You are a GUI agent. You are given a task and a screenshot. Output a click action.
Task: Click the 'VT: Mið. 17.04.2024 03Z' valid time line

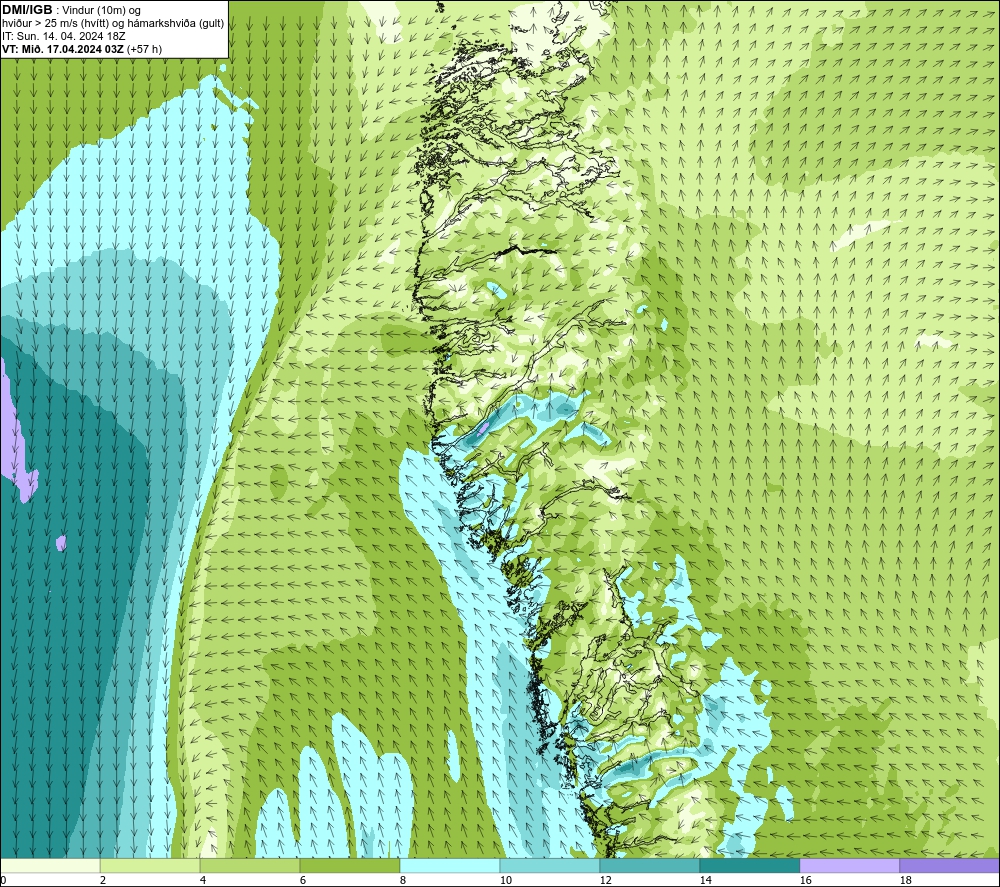tap(81, 49)
